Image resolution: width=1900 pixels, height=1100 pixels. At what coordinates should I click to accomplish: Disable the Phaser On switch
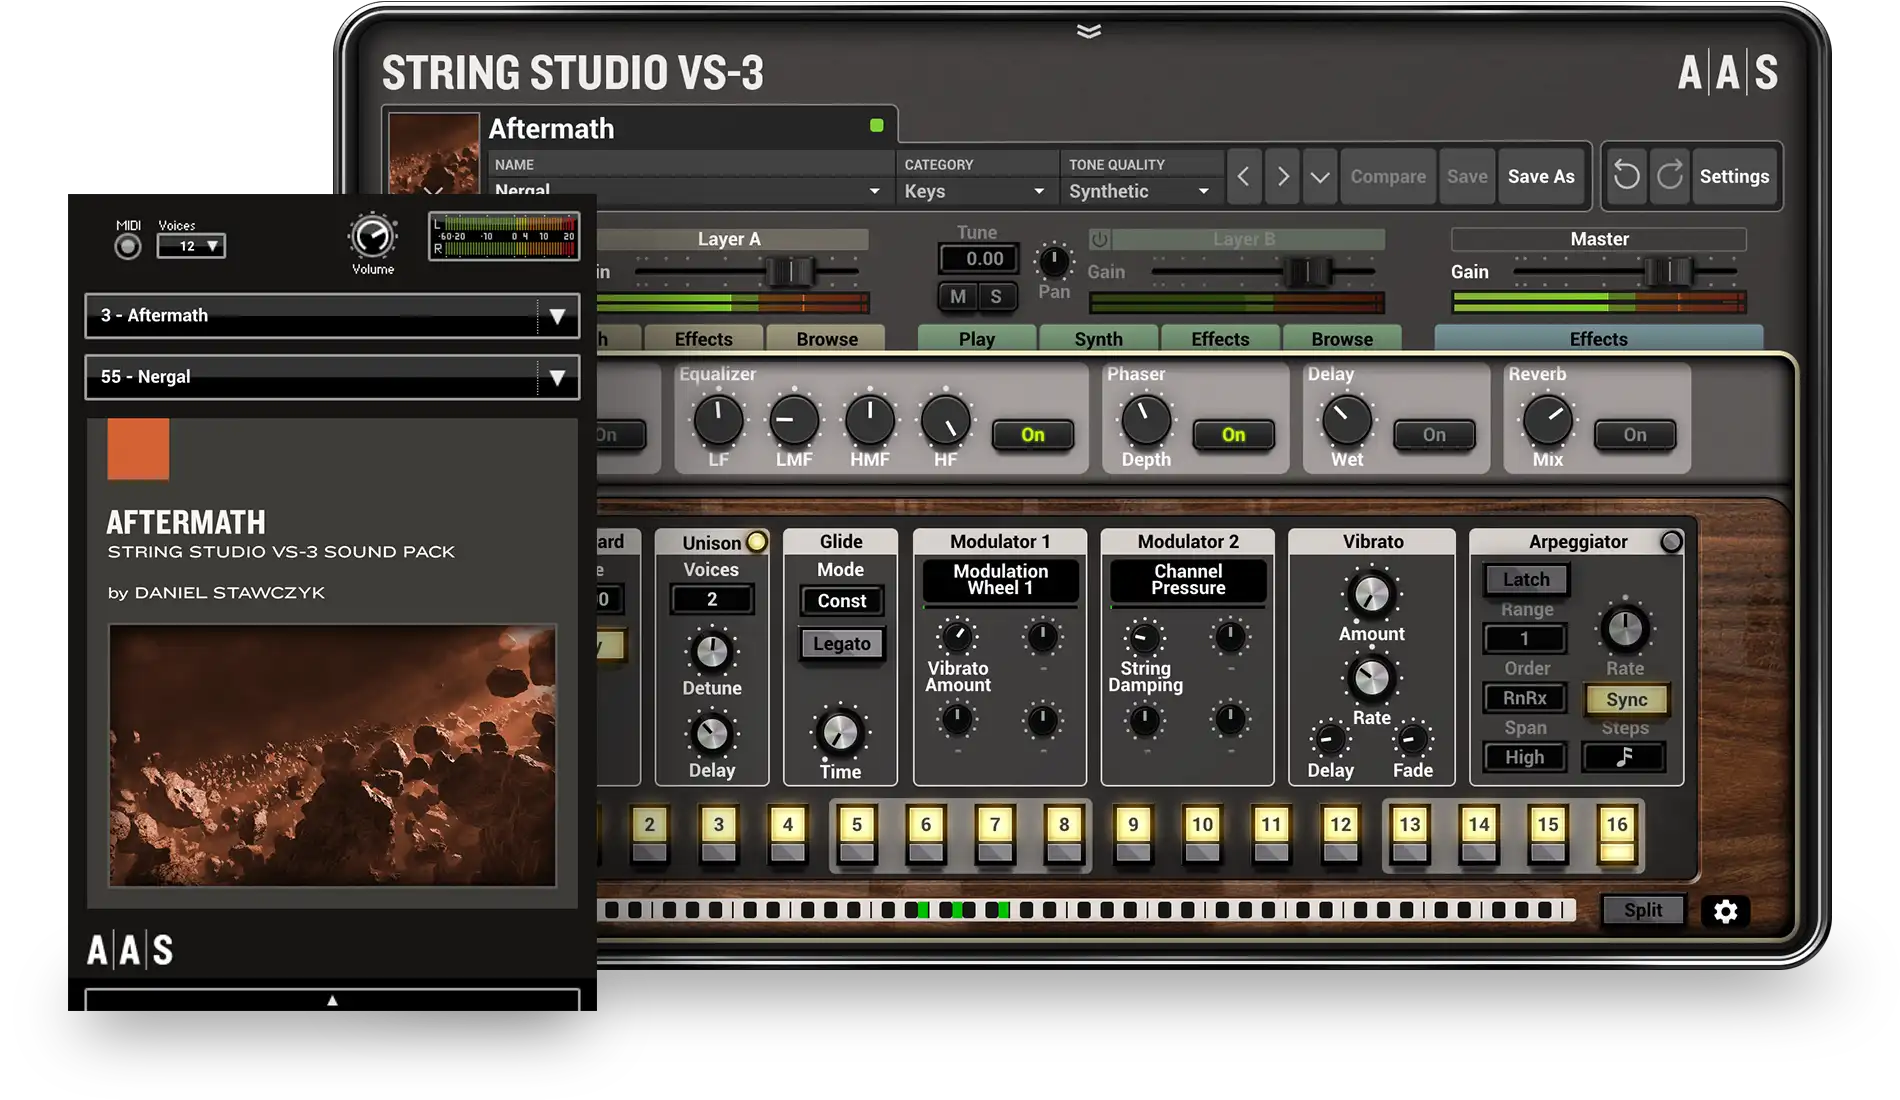(x=1233, y=435)
